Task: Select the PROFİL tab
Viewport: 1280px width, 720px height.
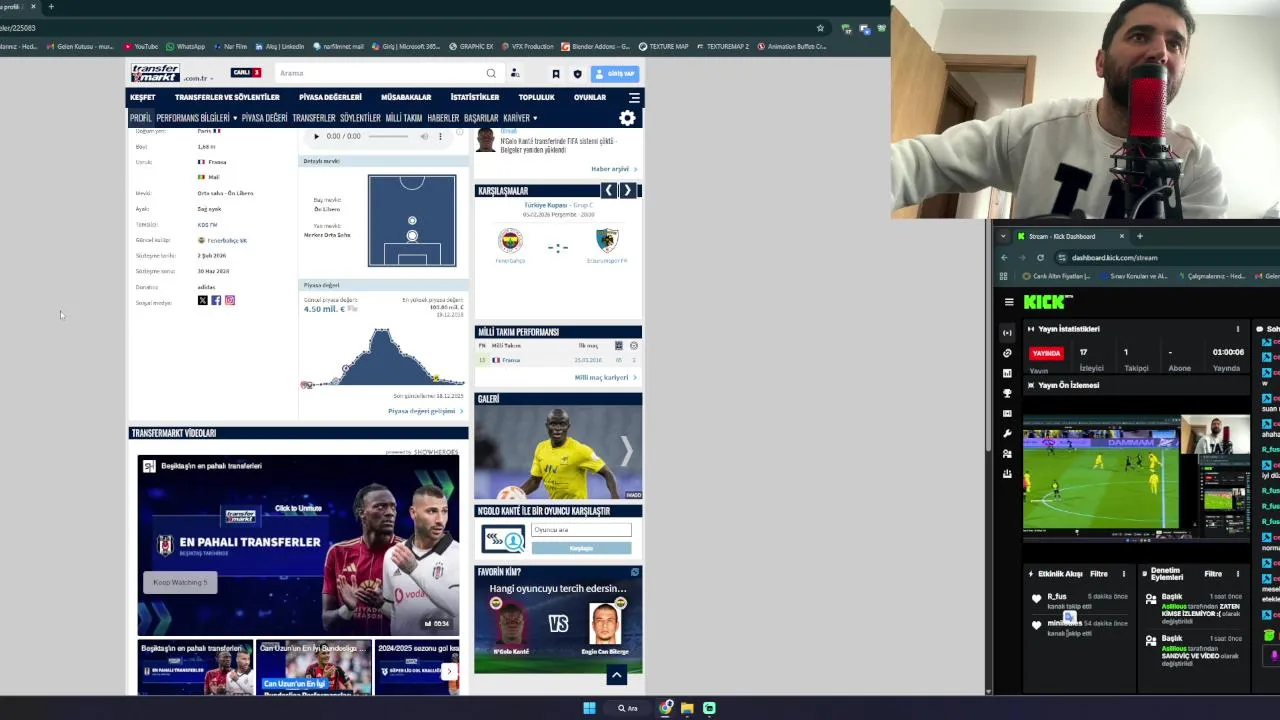Action: (x=141, y=118)
